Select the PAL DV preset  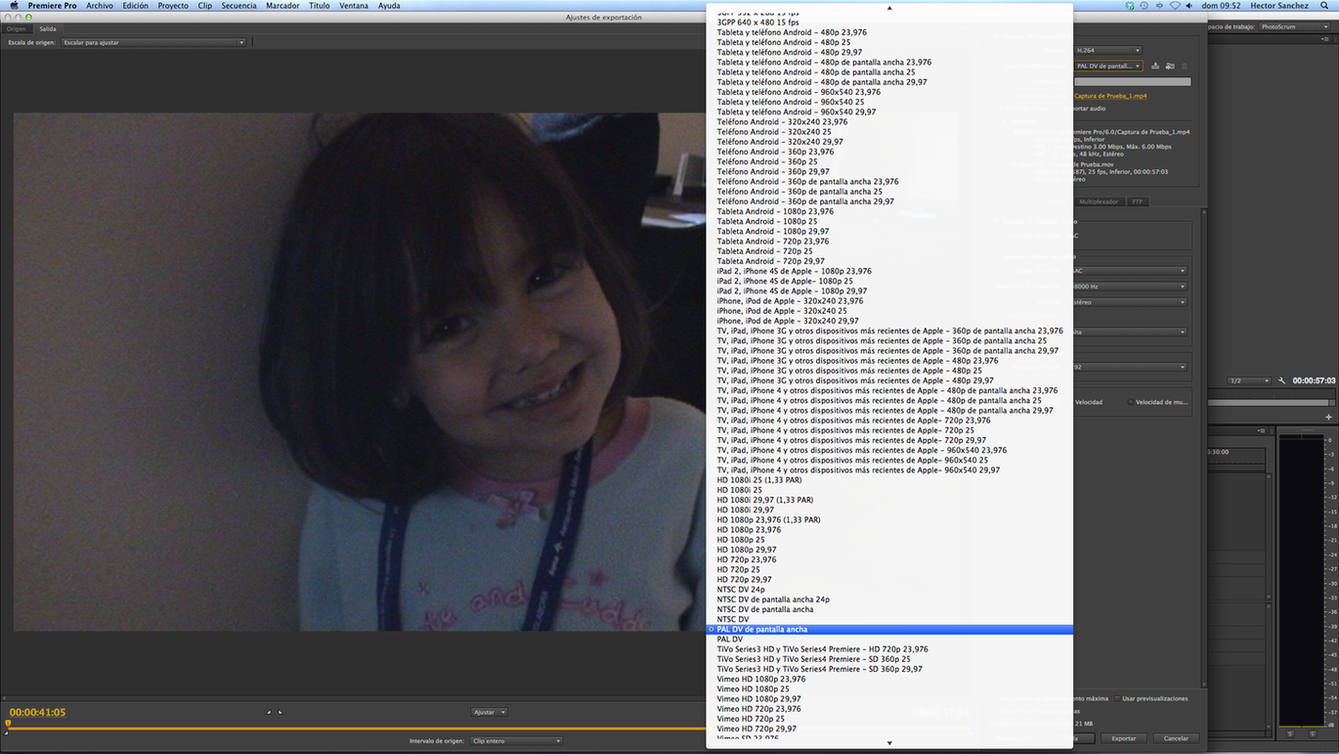click(889, 639)
